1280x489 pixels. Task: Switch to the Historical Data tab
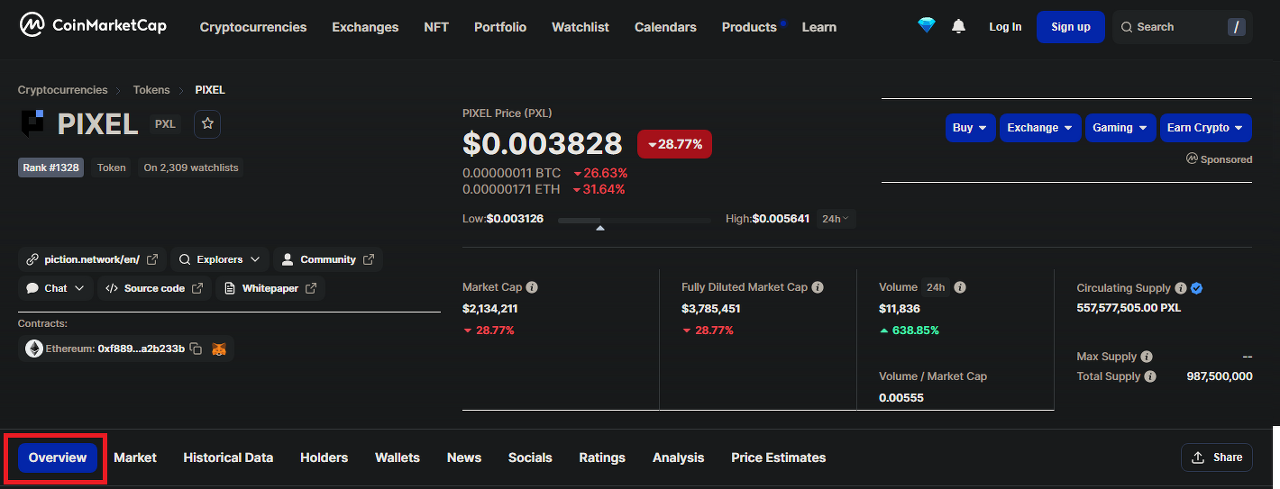[228, 458]
